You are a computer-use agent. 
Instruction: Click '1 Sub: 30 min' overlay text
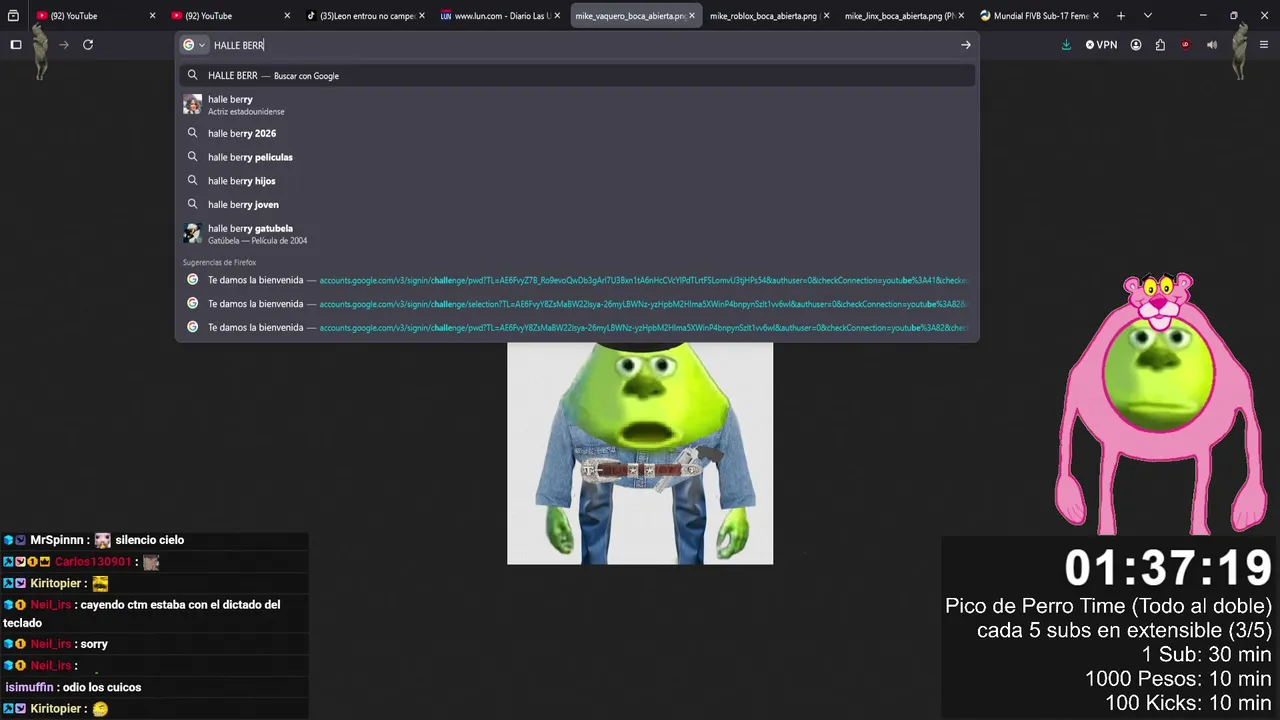coord(1207,655)
